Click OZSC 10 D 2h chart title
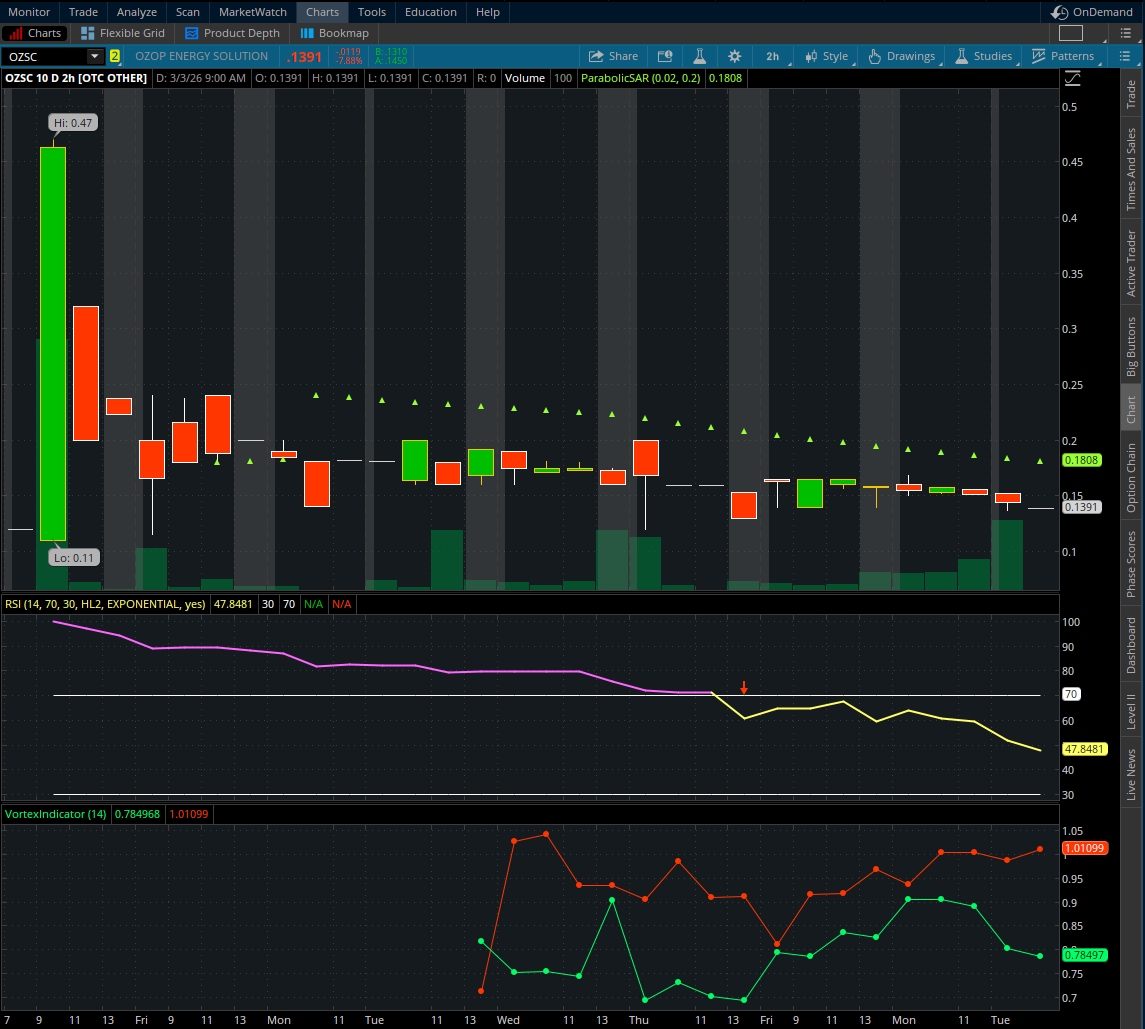The image size is (1145, 1029). [76, 78]
